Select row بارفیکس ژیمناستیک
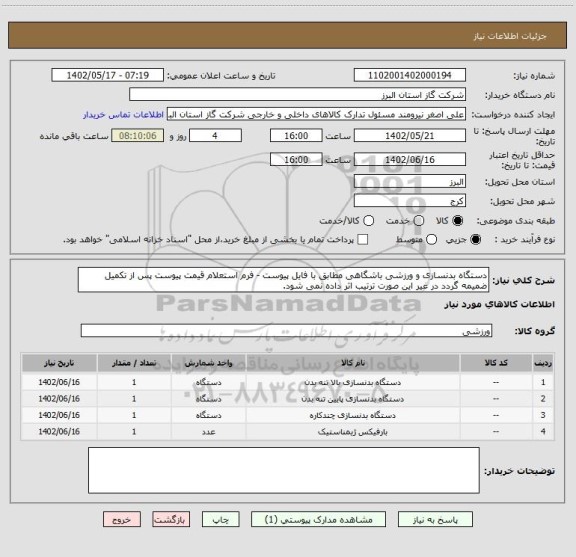 tap(288, 432)
